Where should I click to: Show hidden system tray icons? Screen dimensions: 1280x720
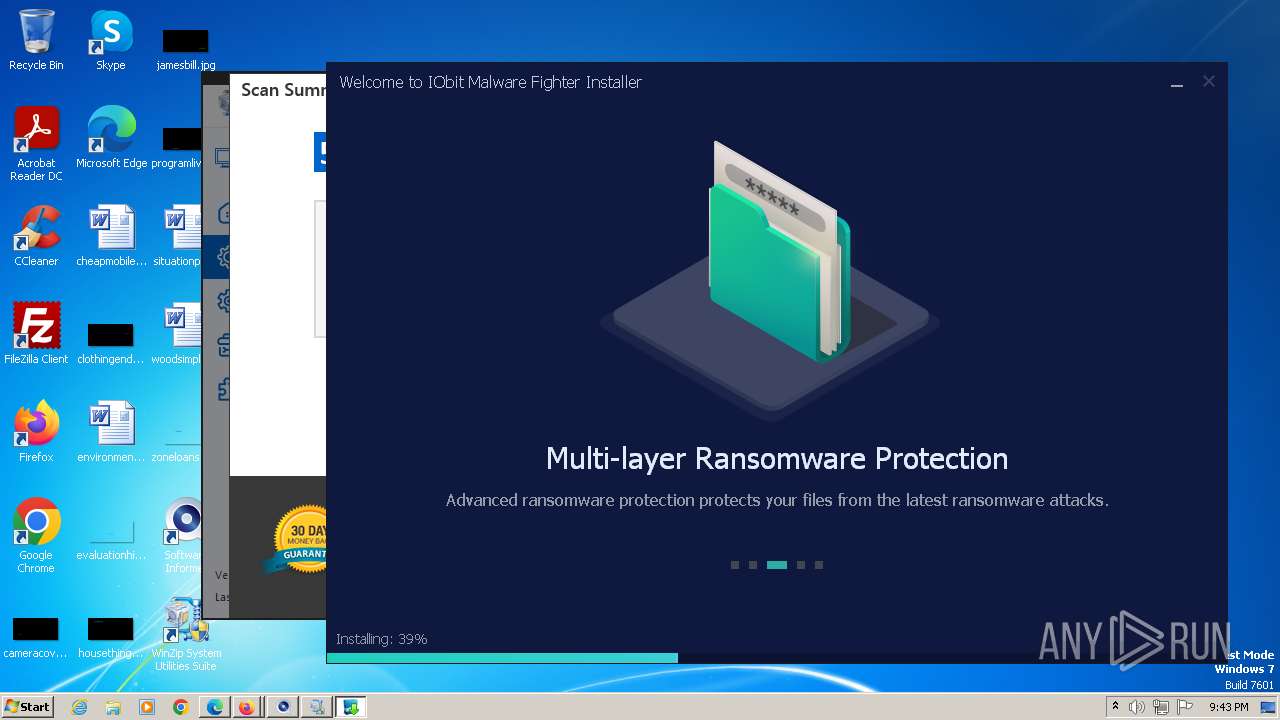(1115, 707)
